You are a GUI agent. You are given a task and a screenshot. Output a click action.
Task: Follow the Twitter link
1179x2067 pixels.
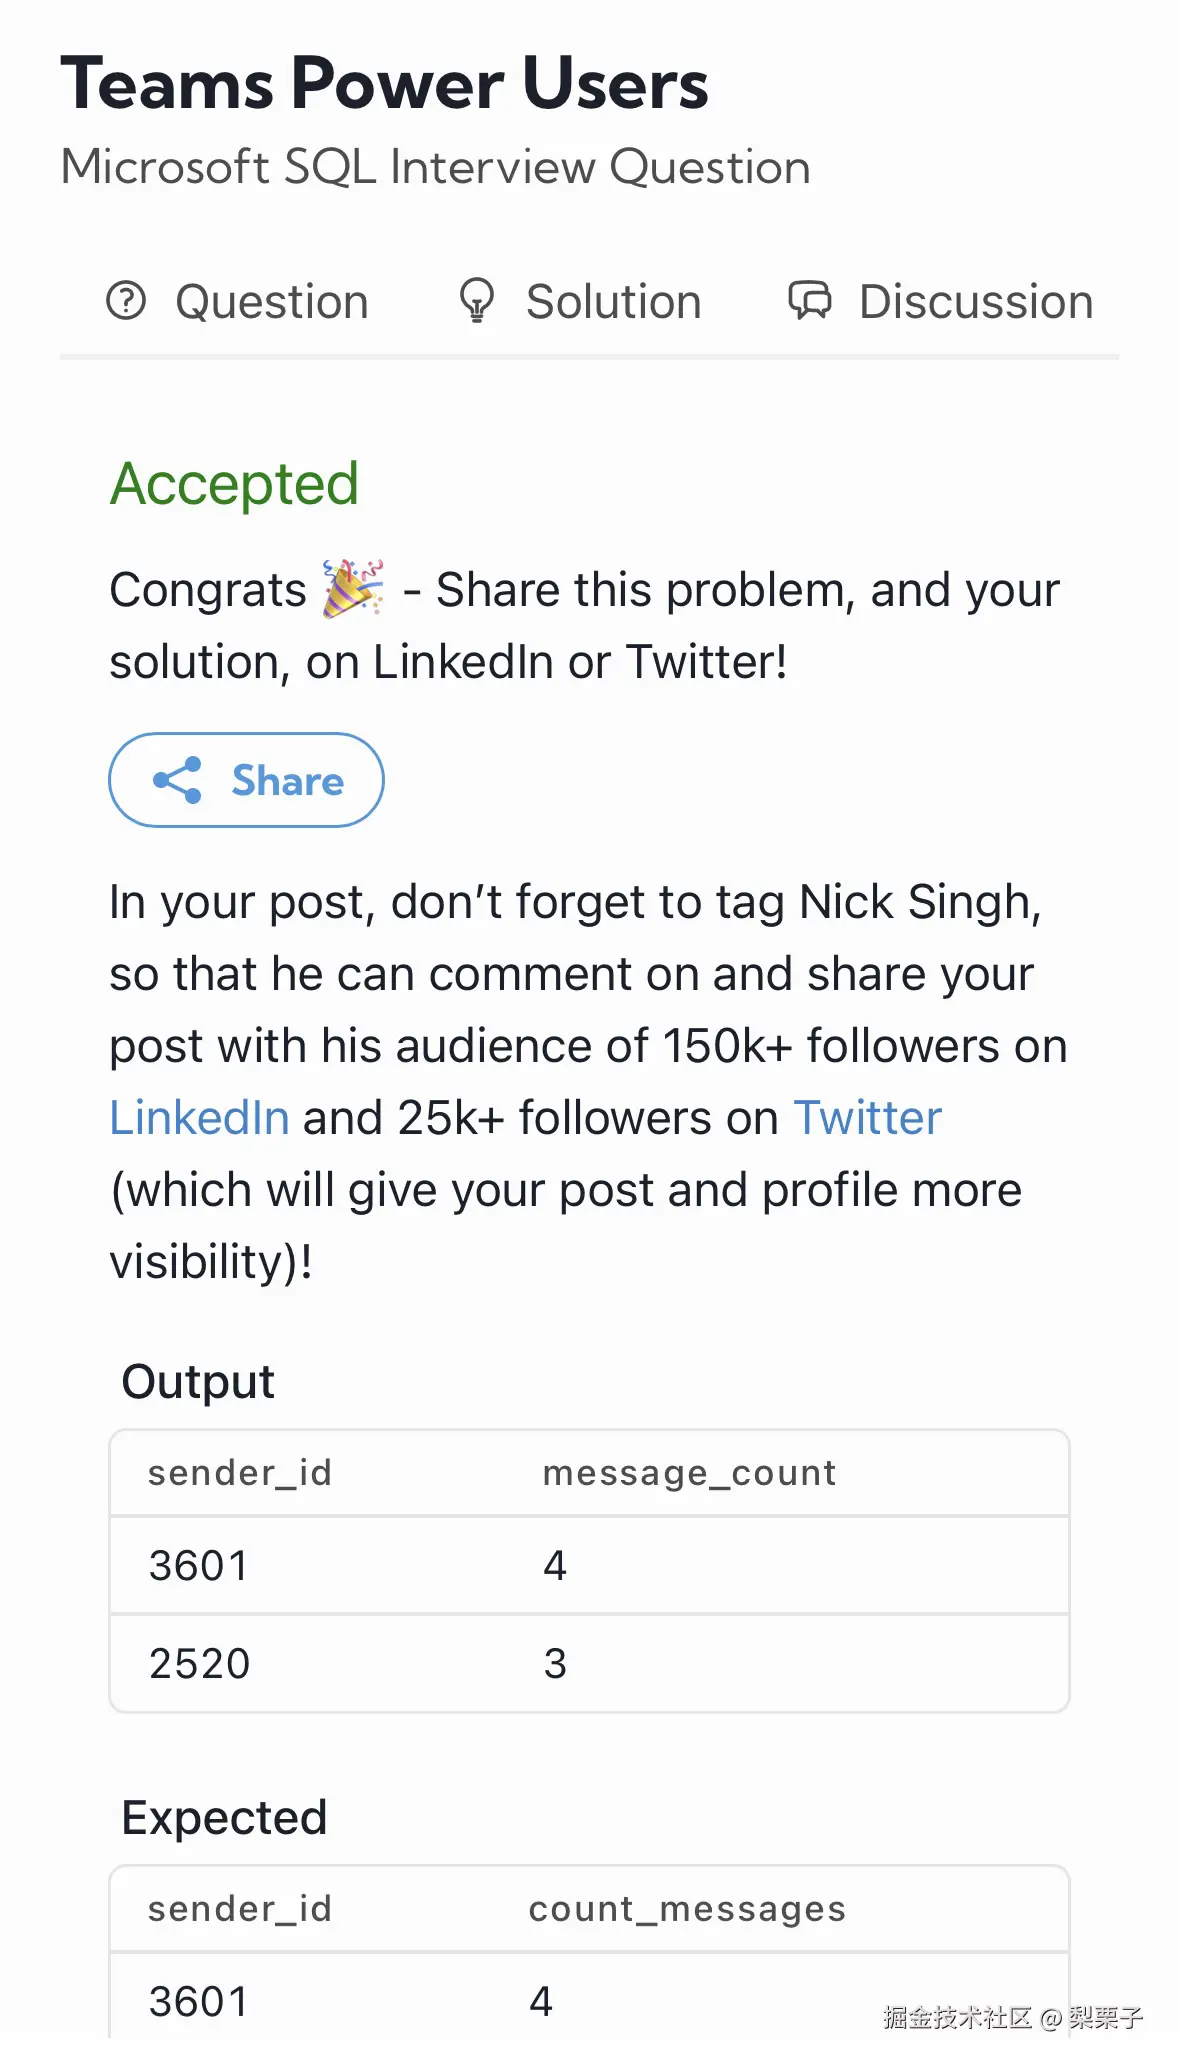pos(867,1118)
